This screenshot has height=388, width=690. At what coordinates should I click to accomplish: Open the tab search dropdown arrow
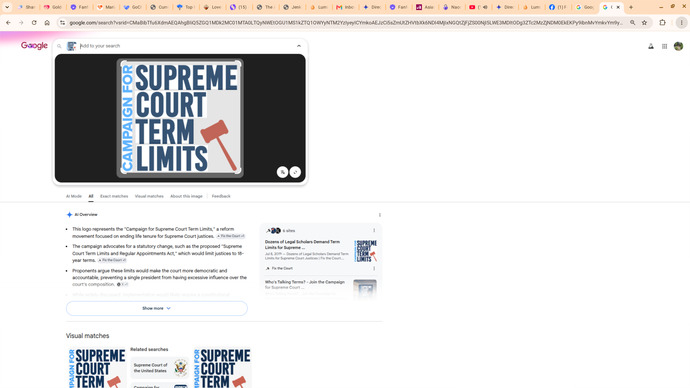point(7,7)
